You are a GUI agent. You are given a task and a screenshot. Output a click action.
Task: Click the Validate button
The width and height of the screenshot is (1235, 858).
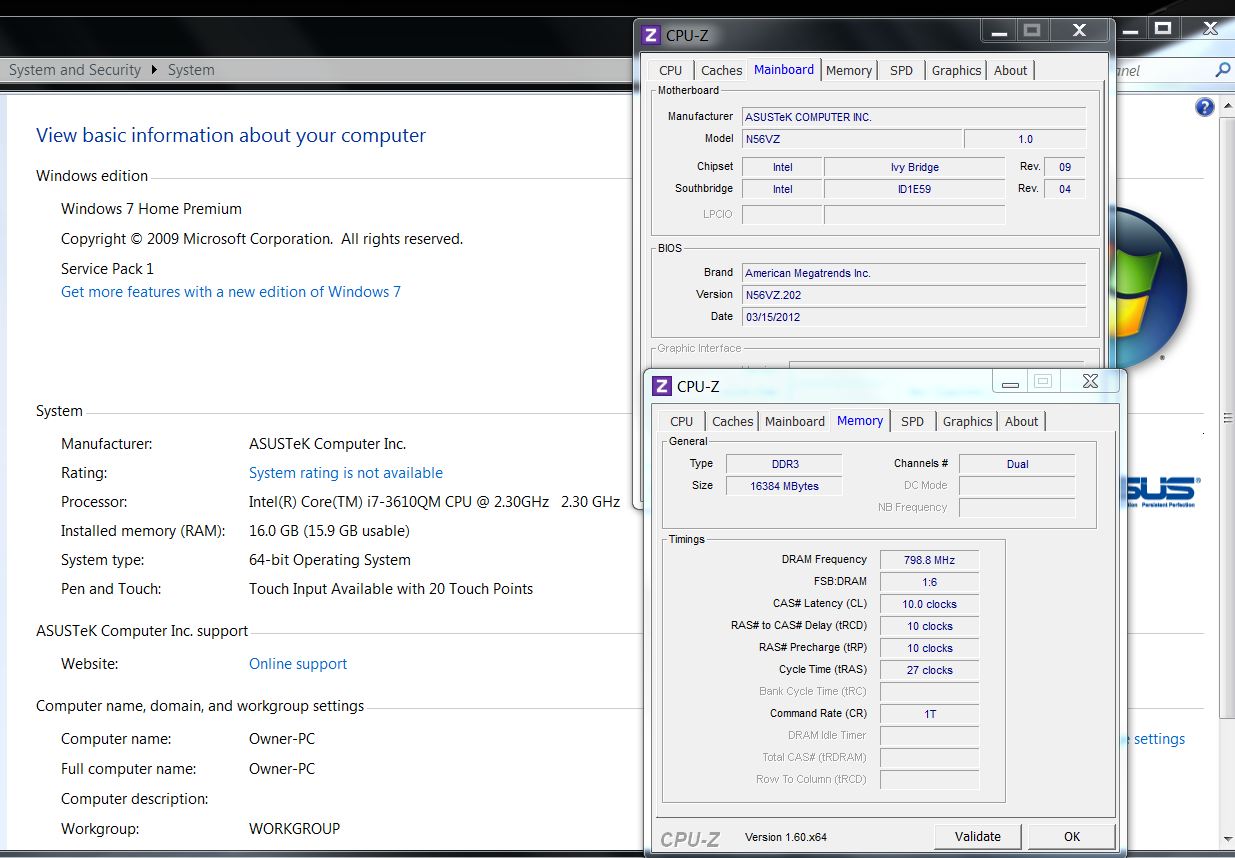click(x=977, y=836)
